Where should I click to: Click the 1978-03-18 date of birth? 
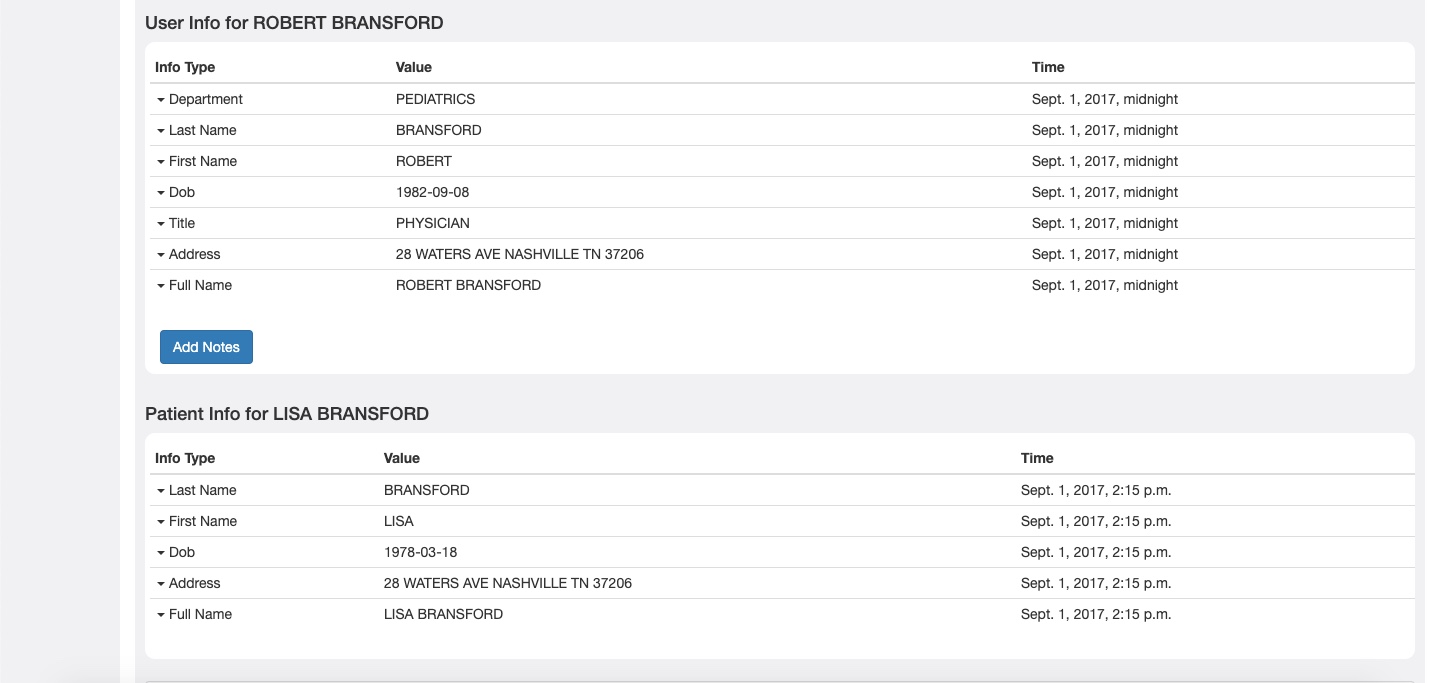(420, 552)
